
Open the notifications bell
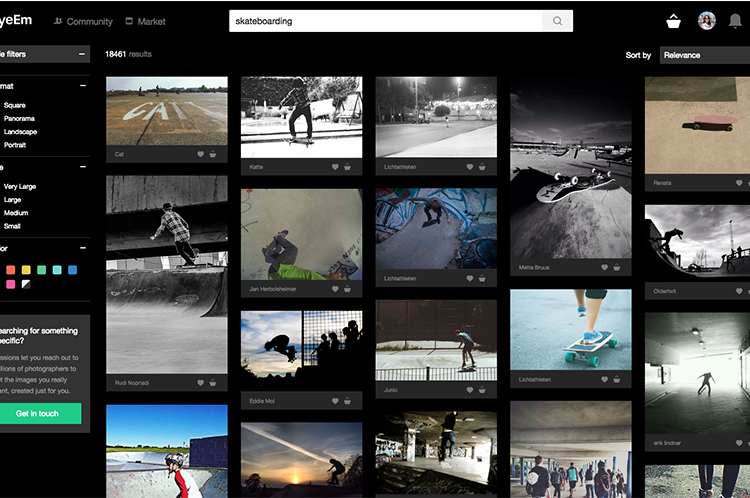(736, 21)
